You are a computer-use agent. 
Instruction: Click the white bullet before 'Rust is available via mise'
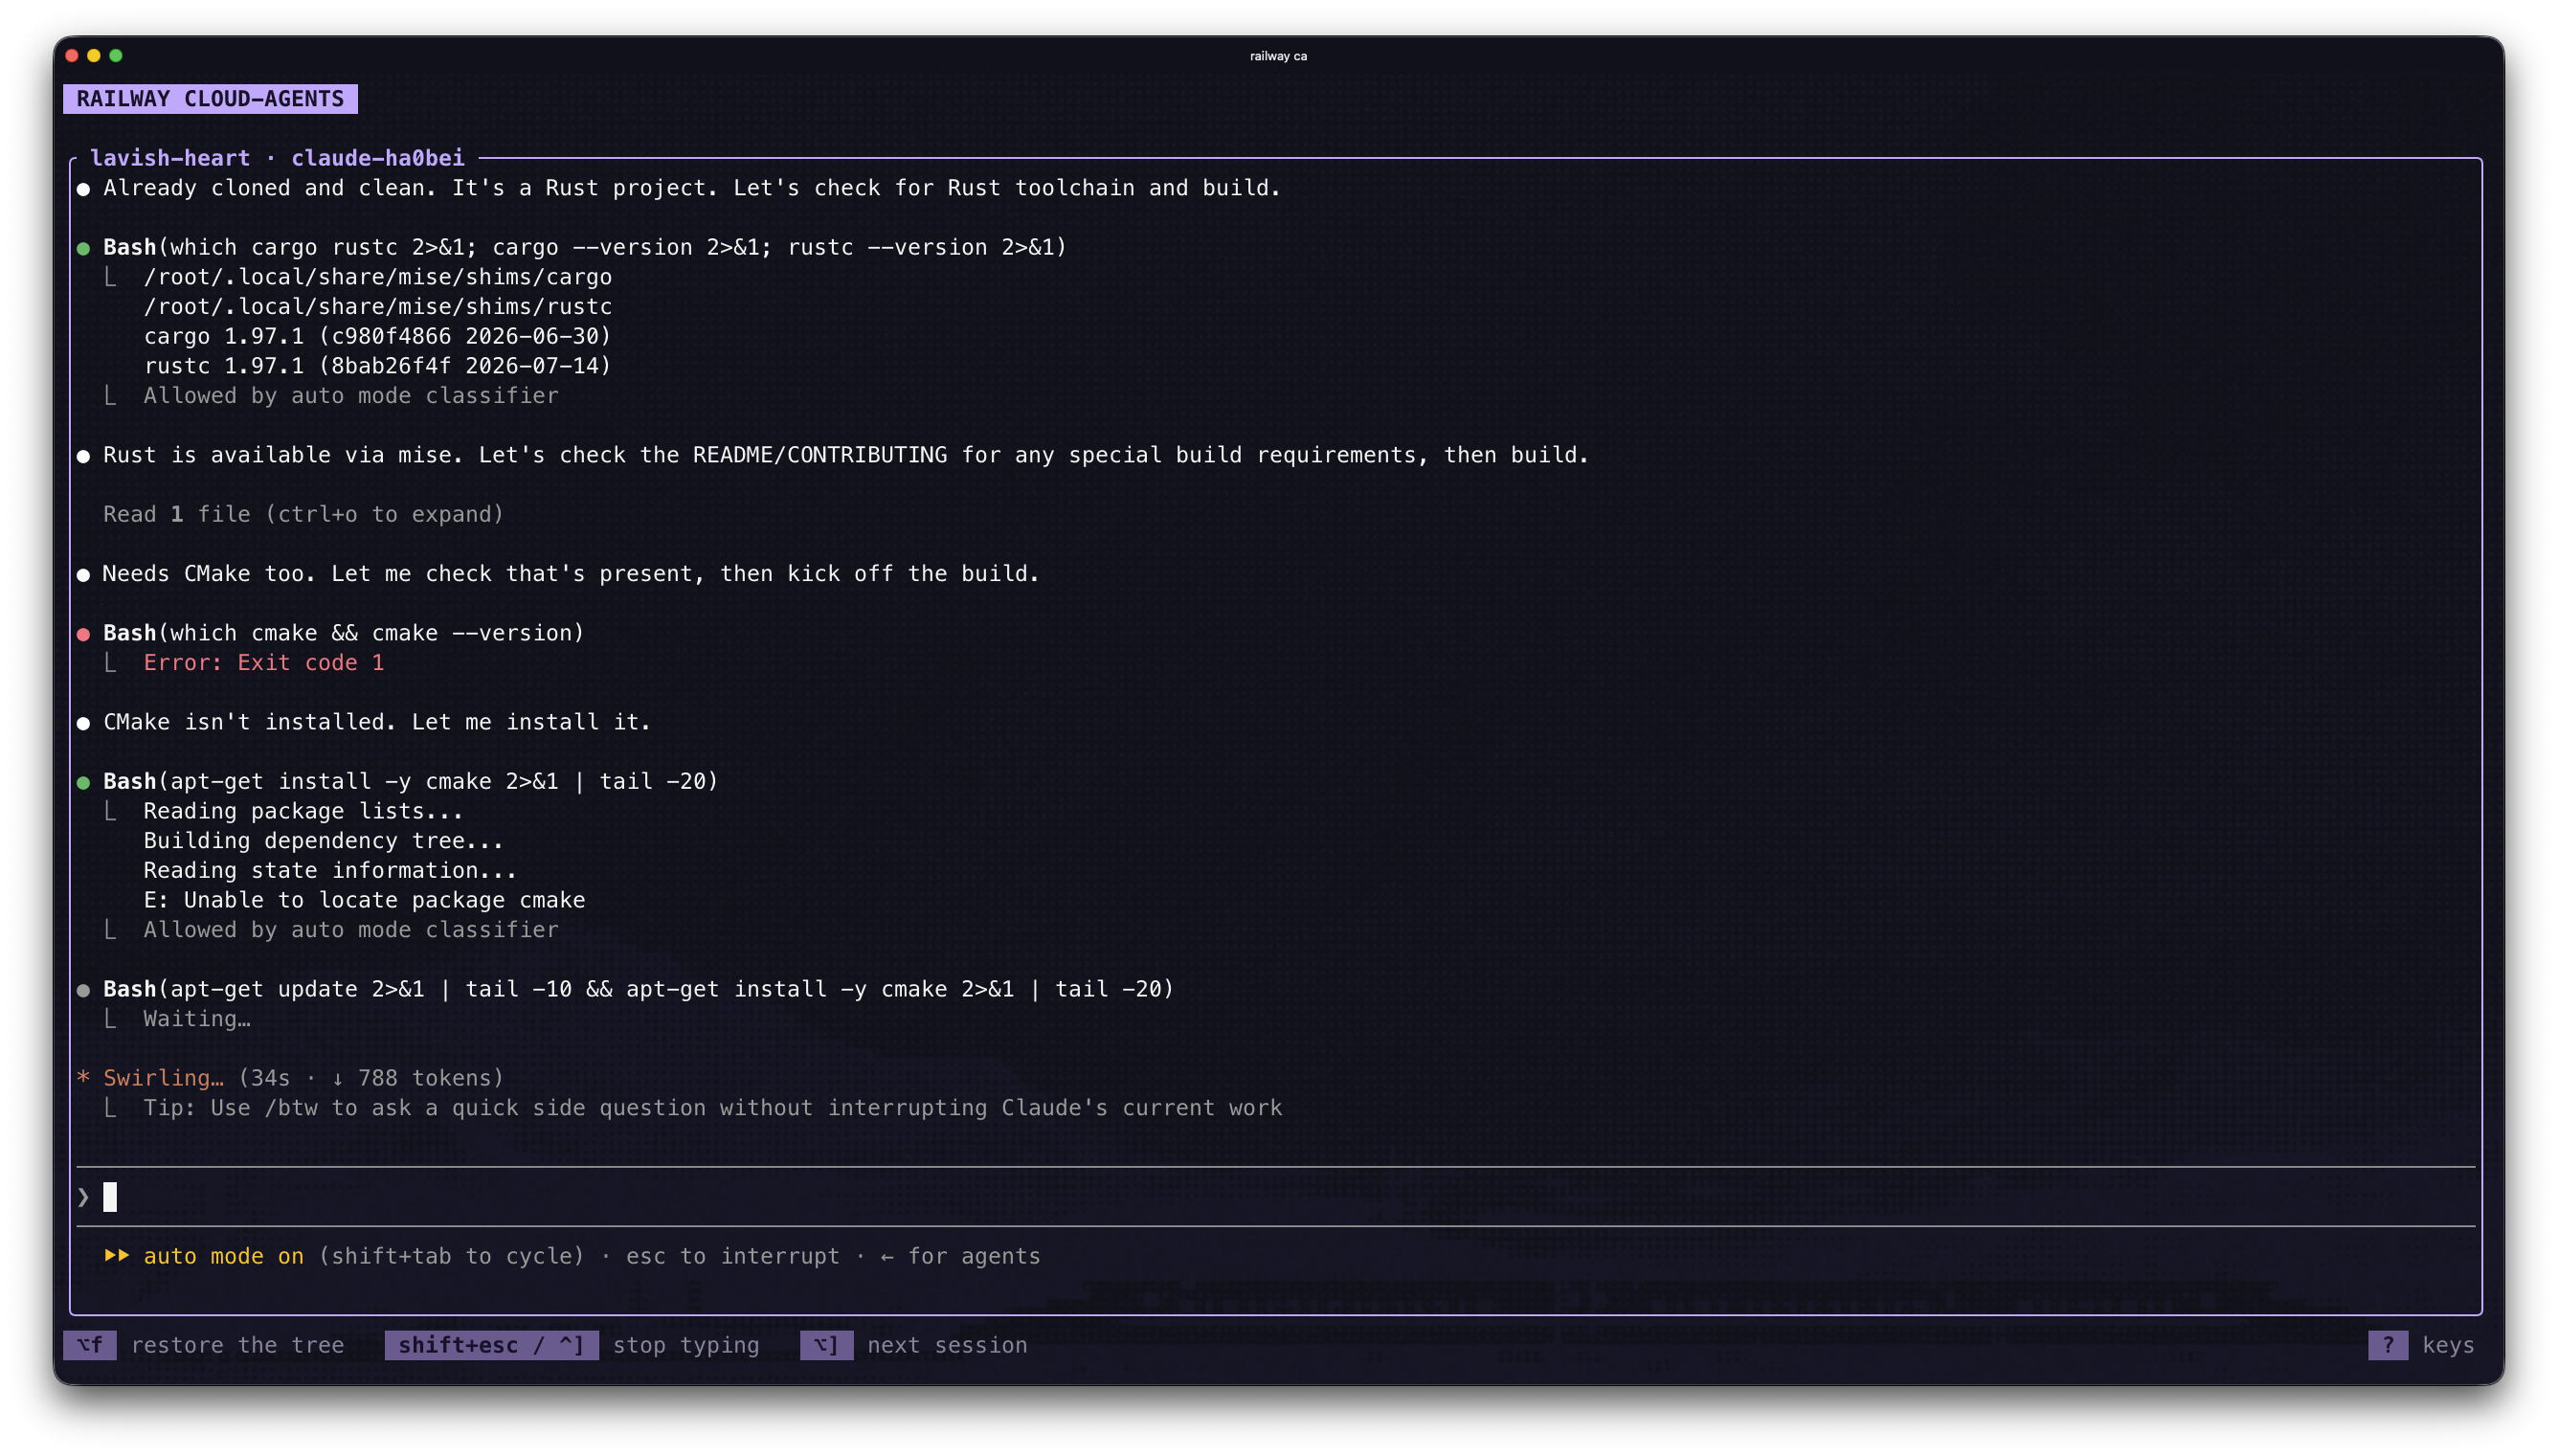[84, 456]
